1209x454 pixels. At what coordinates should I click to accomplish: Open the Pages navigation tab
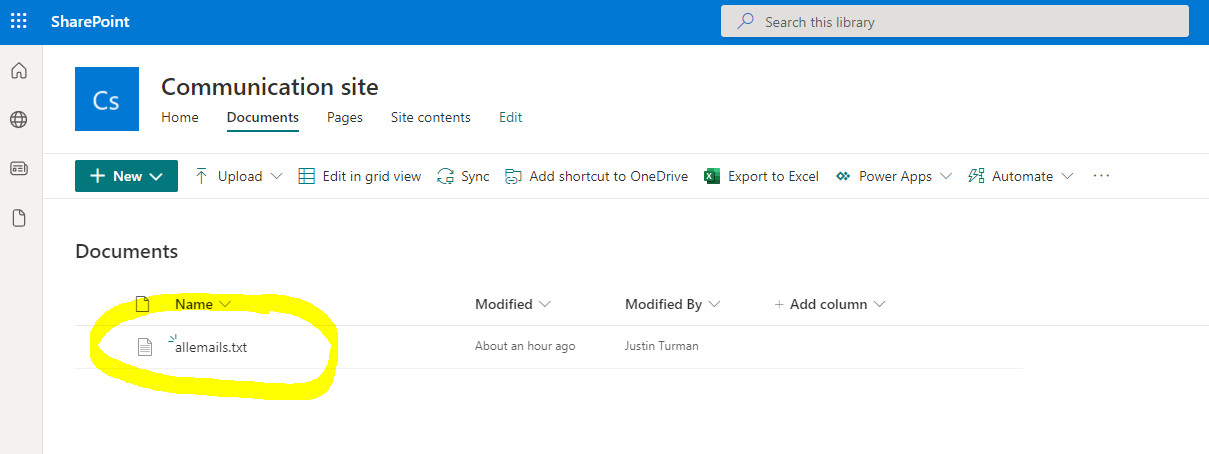coord(344,117)
